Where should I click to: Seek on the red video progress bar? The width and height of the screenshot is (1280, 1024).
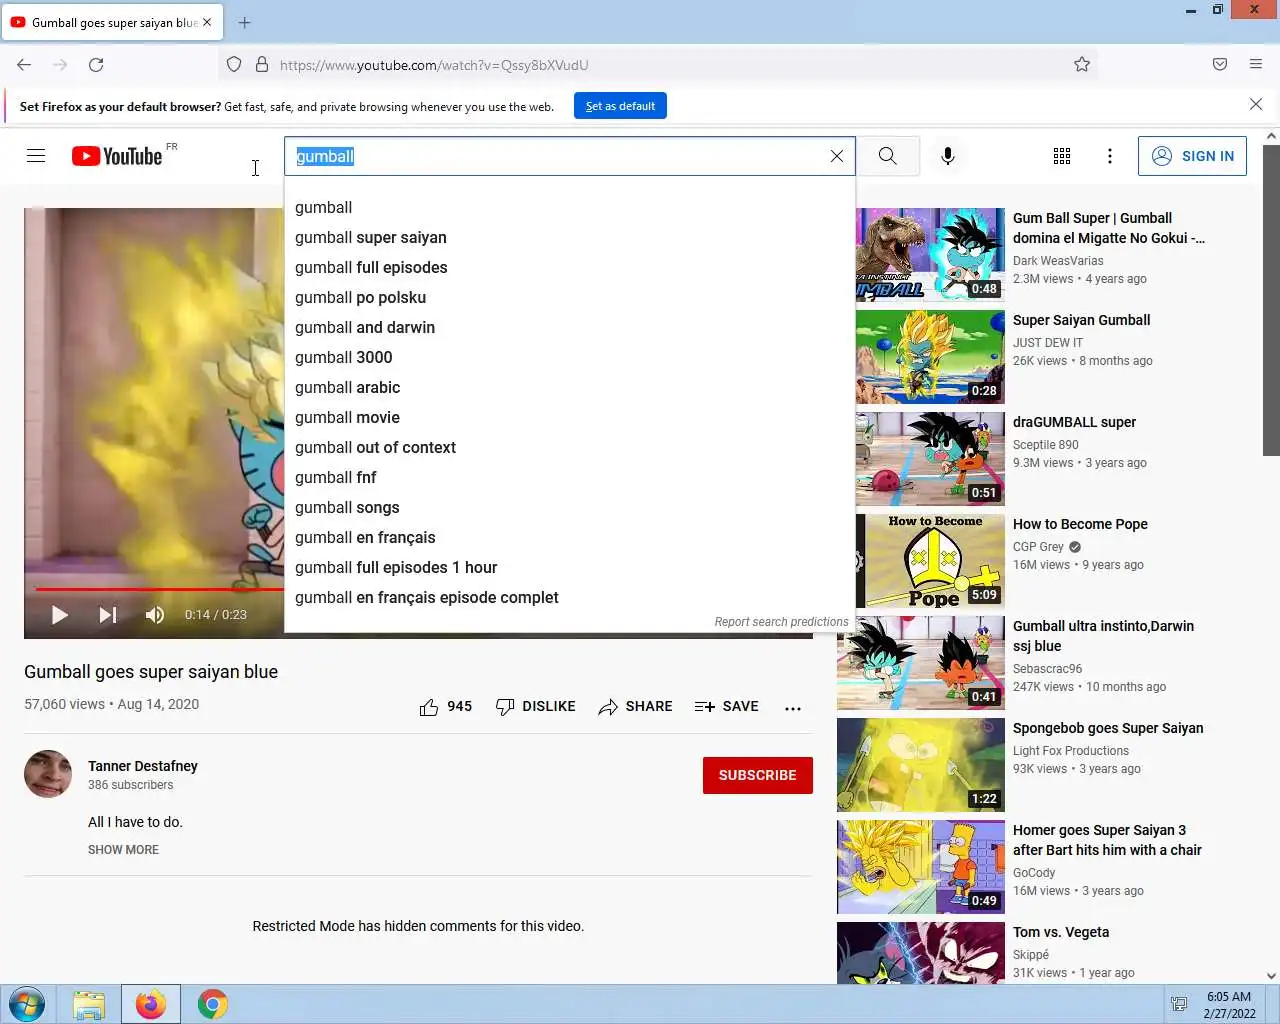pos(160,589)
